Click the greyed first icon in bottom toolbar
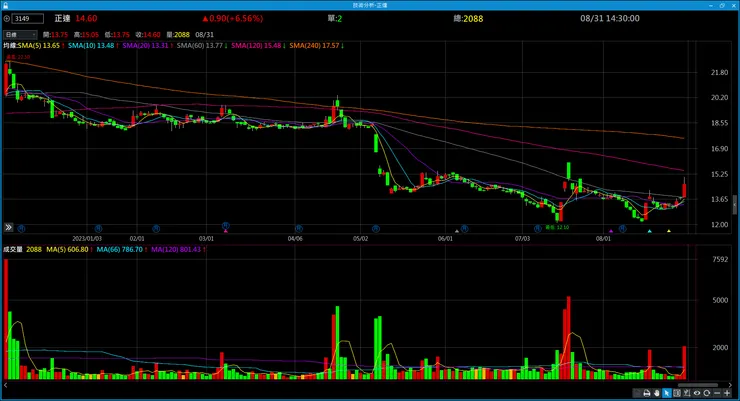This screenshot has height=401, width=740. (637, 393)
